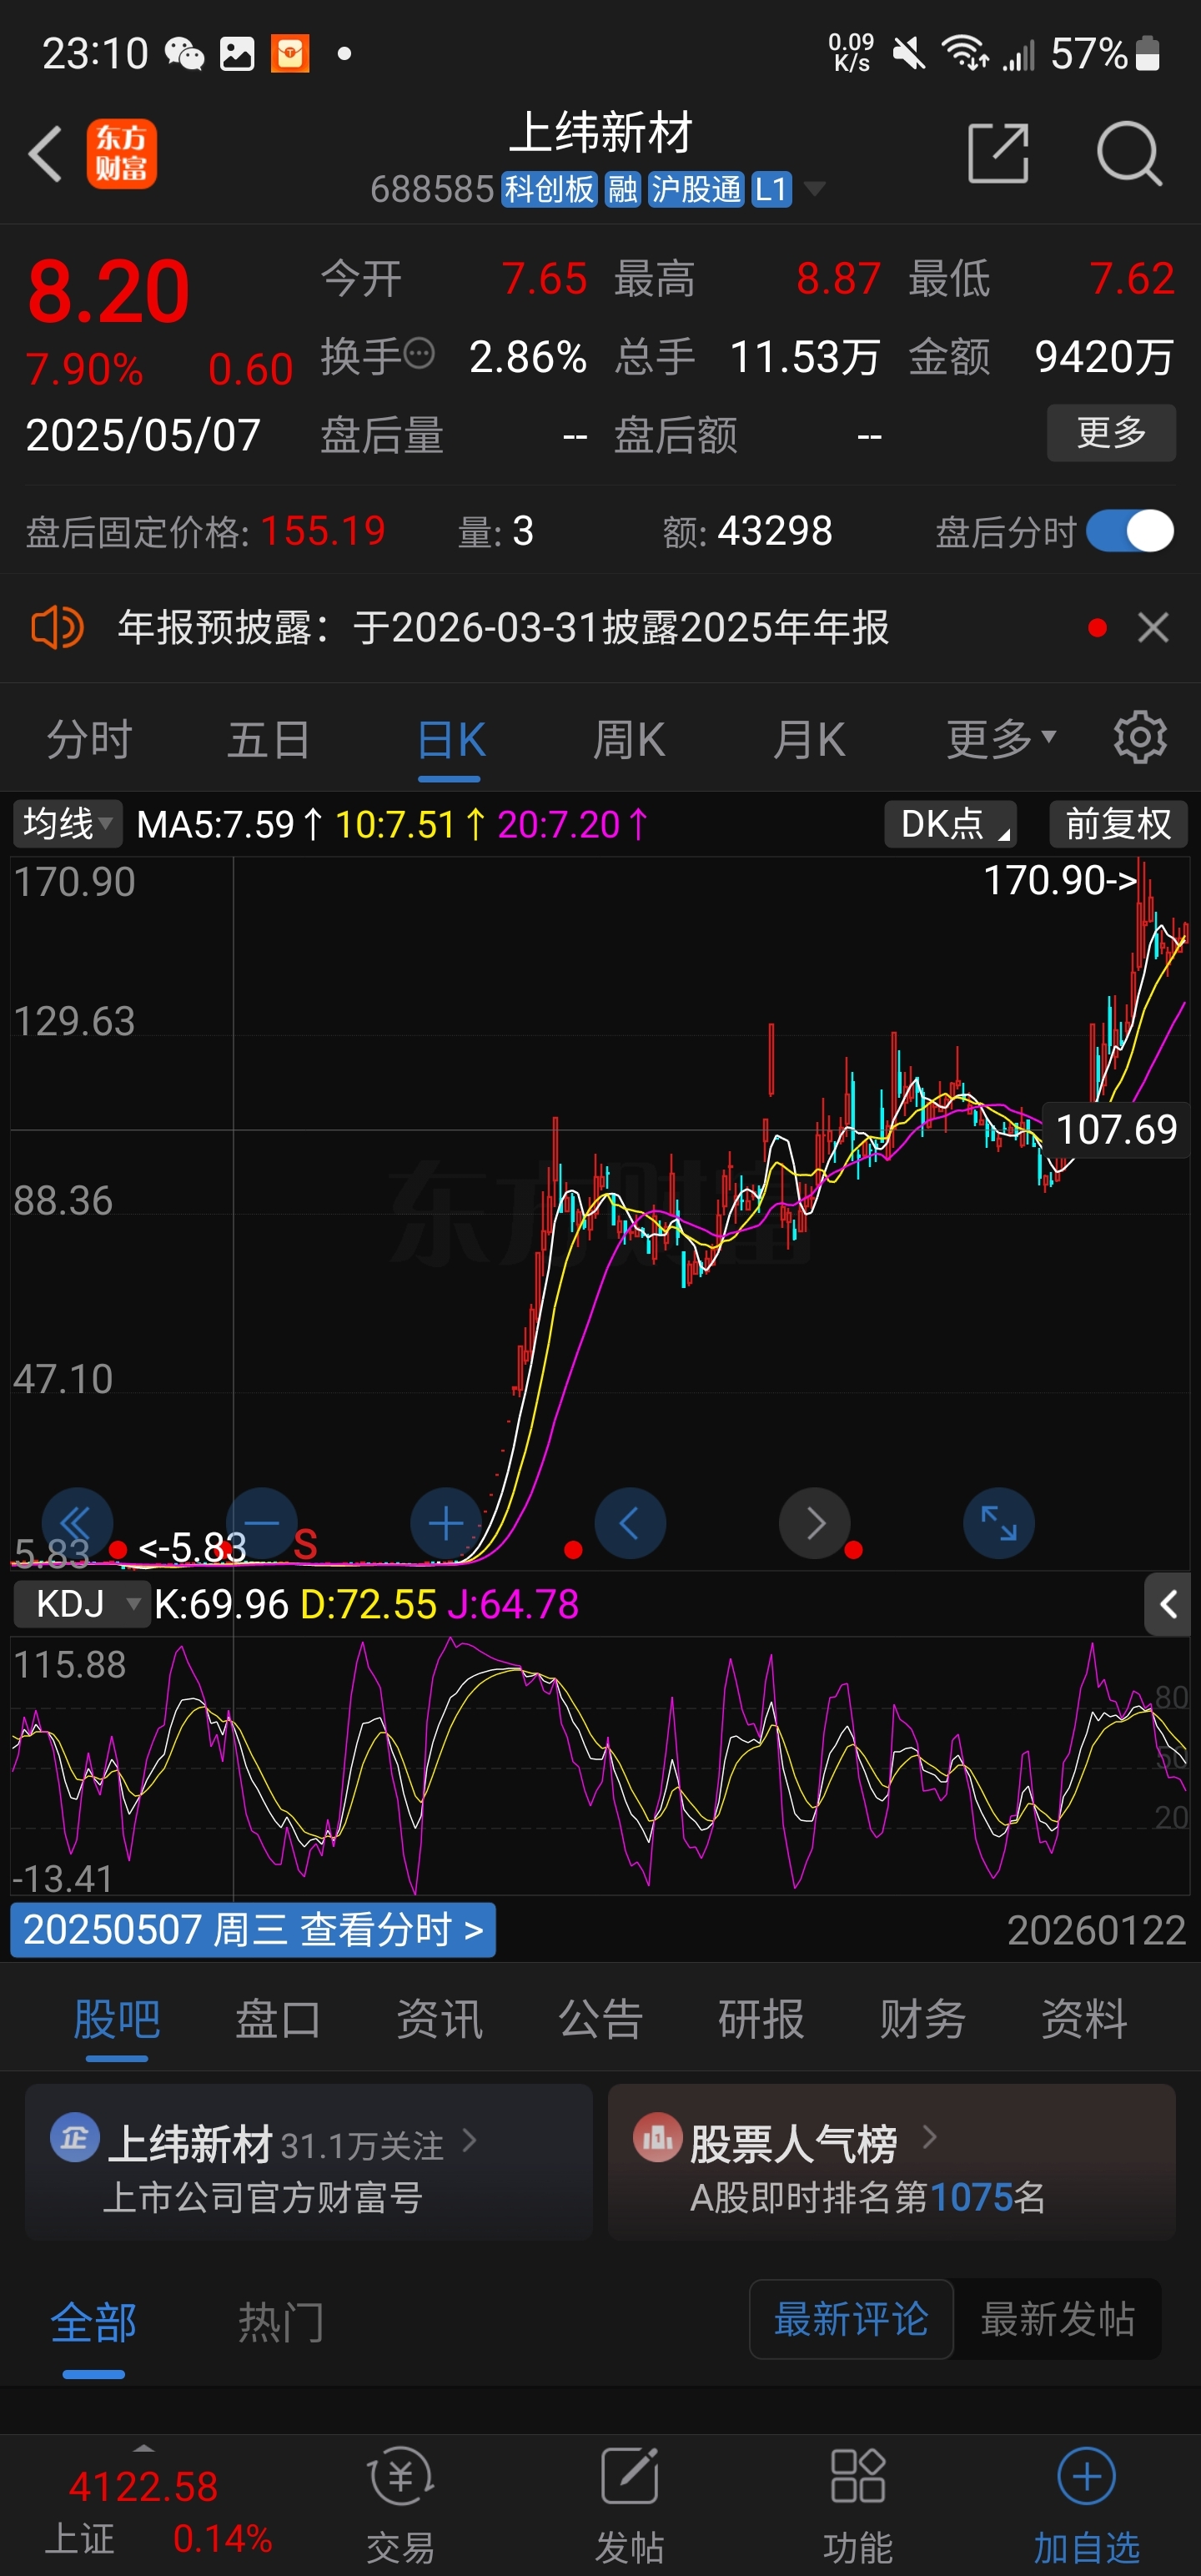Tap the 170.90 high price marker

1060,881
